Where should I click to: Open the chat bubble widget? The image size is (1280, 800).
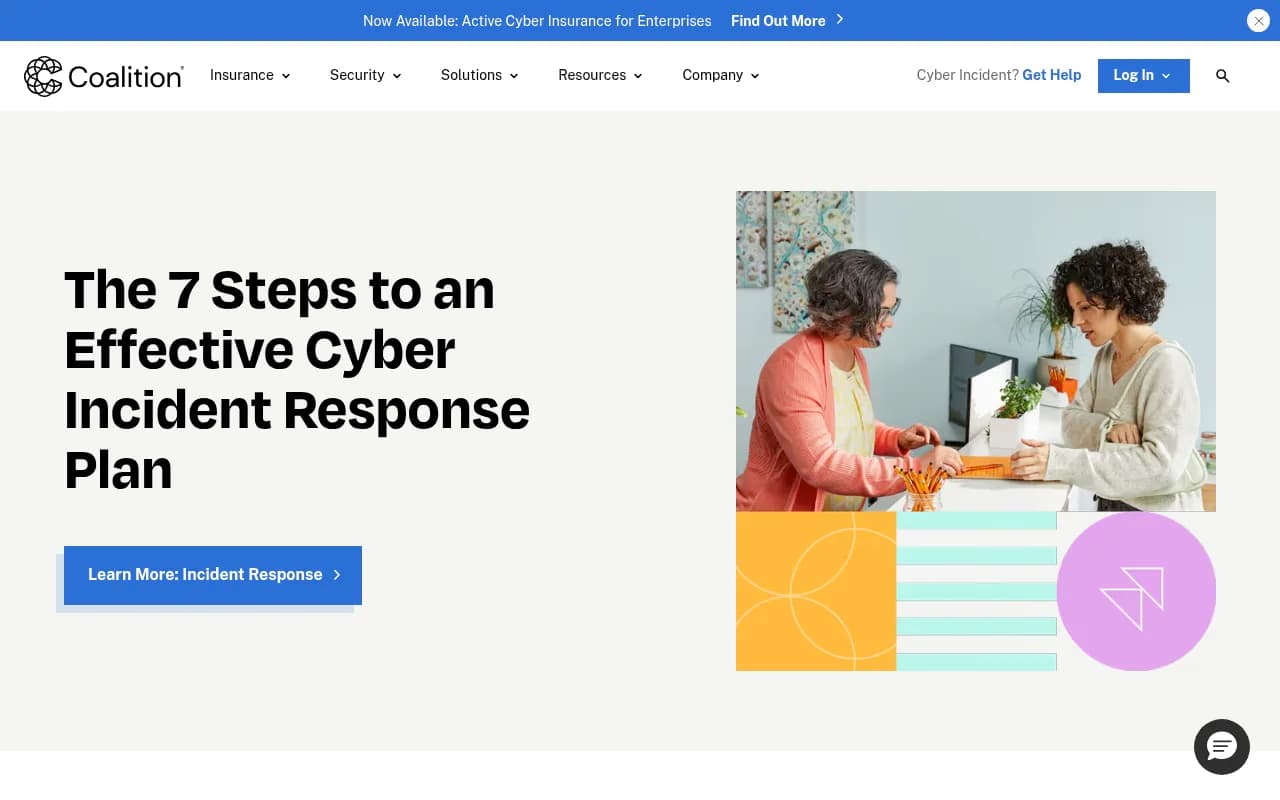coord(1222,746)
